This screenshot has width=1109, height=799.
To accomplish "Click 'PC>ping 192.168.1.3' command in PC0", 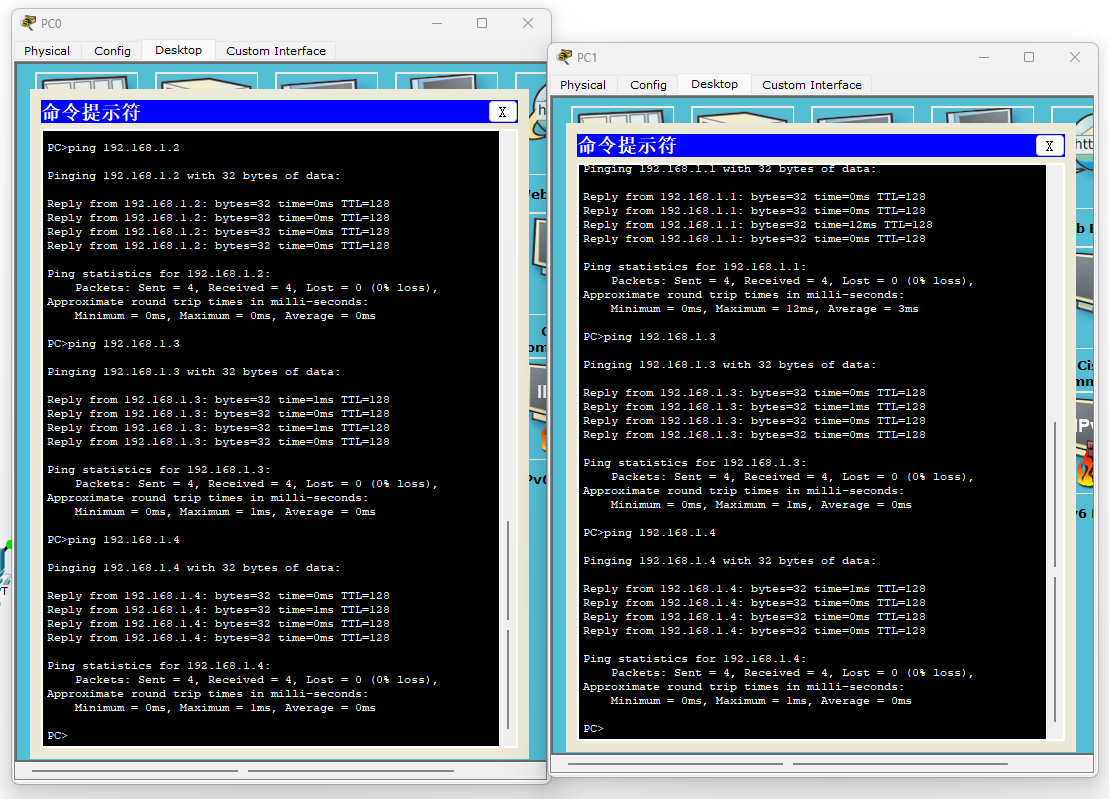I will click(113, 344).
